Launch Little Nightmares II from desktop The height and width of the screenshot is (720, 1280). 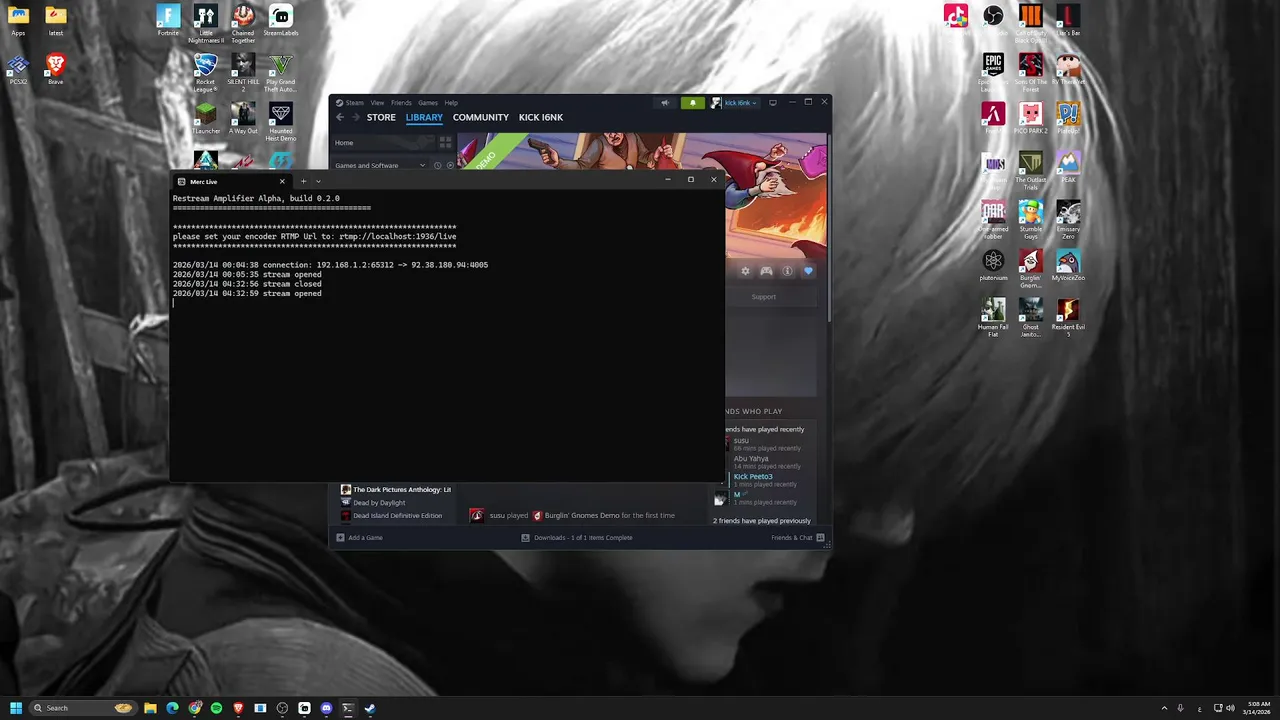click(206, 23)
